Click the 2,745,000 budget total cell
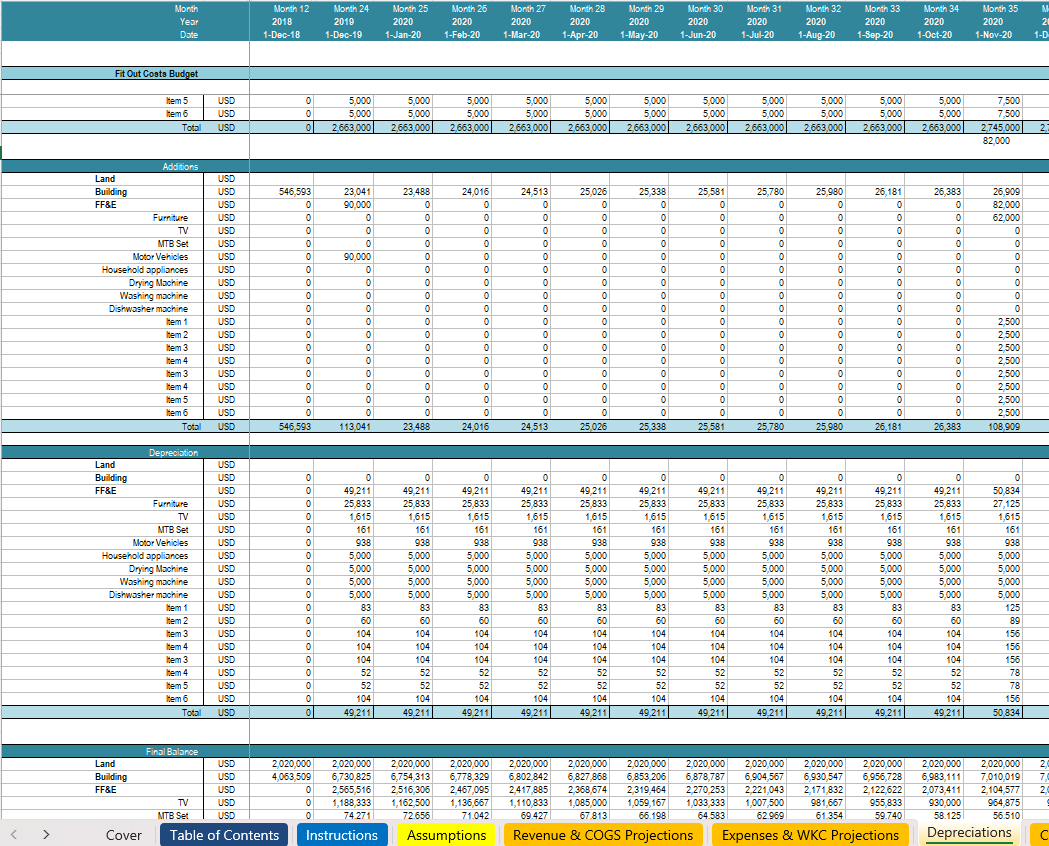 pos(993,128)
